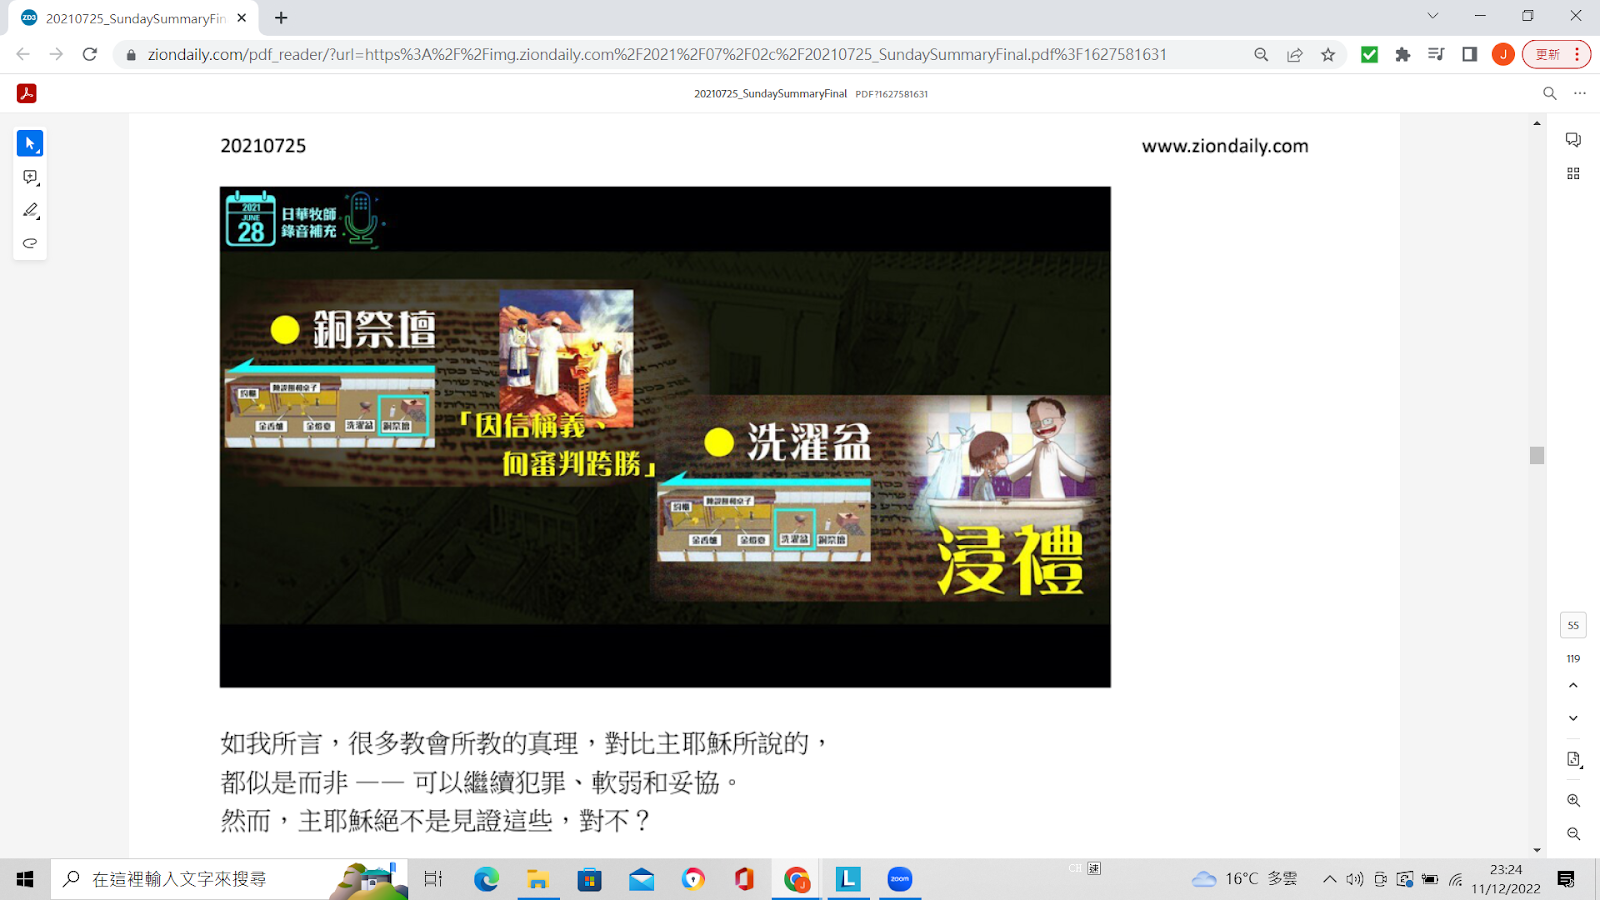Click the Adobe PDF logo icon

27,93
